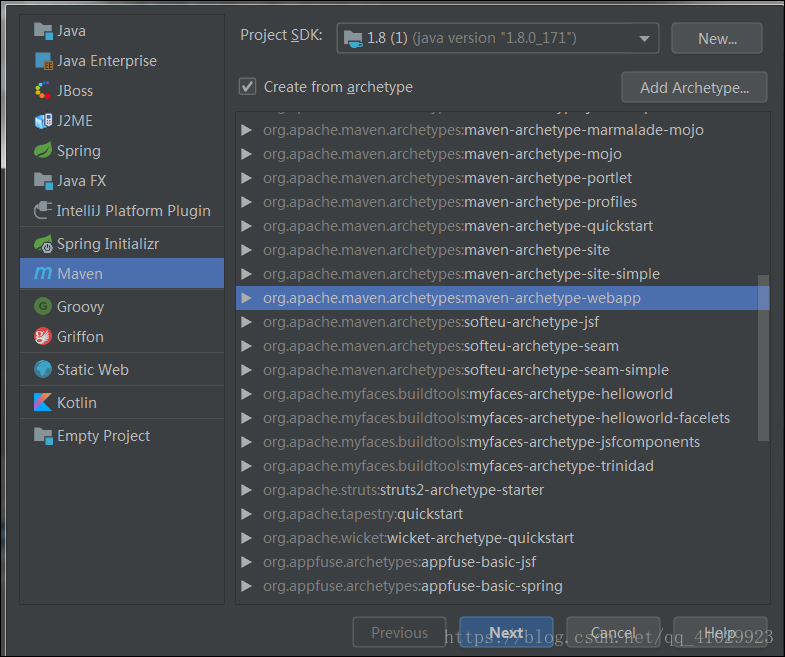Click the Help button
The width and height of the screenshot is (785, 657).
tap(720, 632)
